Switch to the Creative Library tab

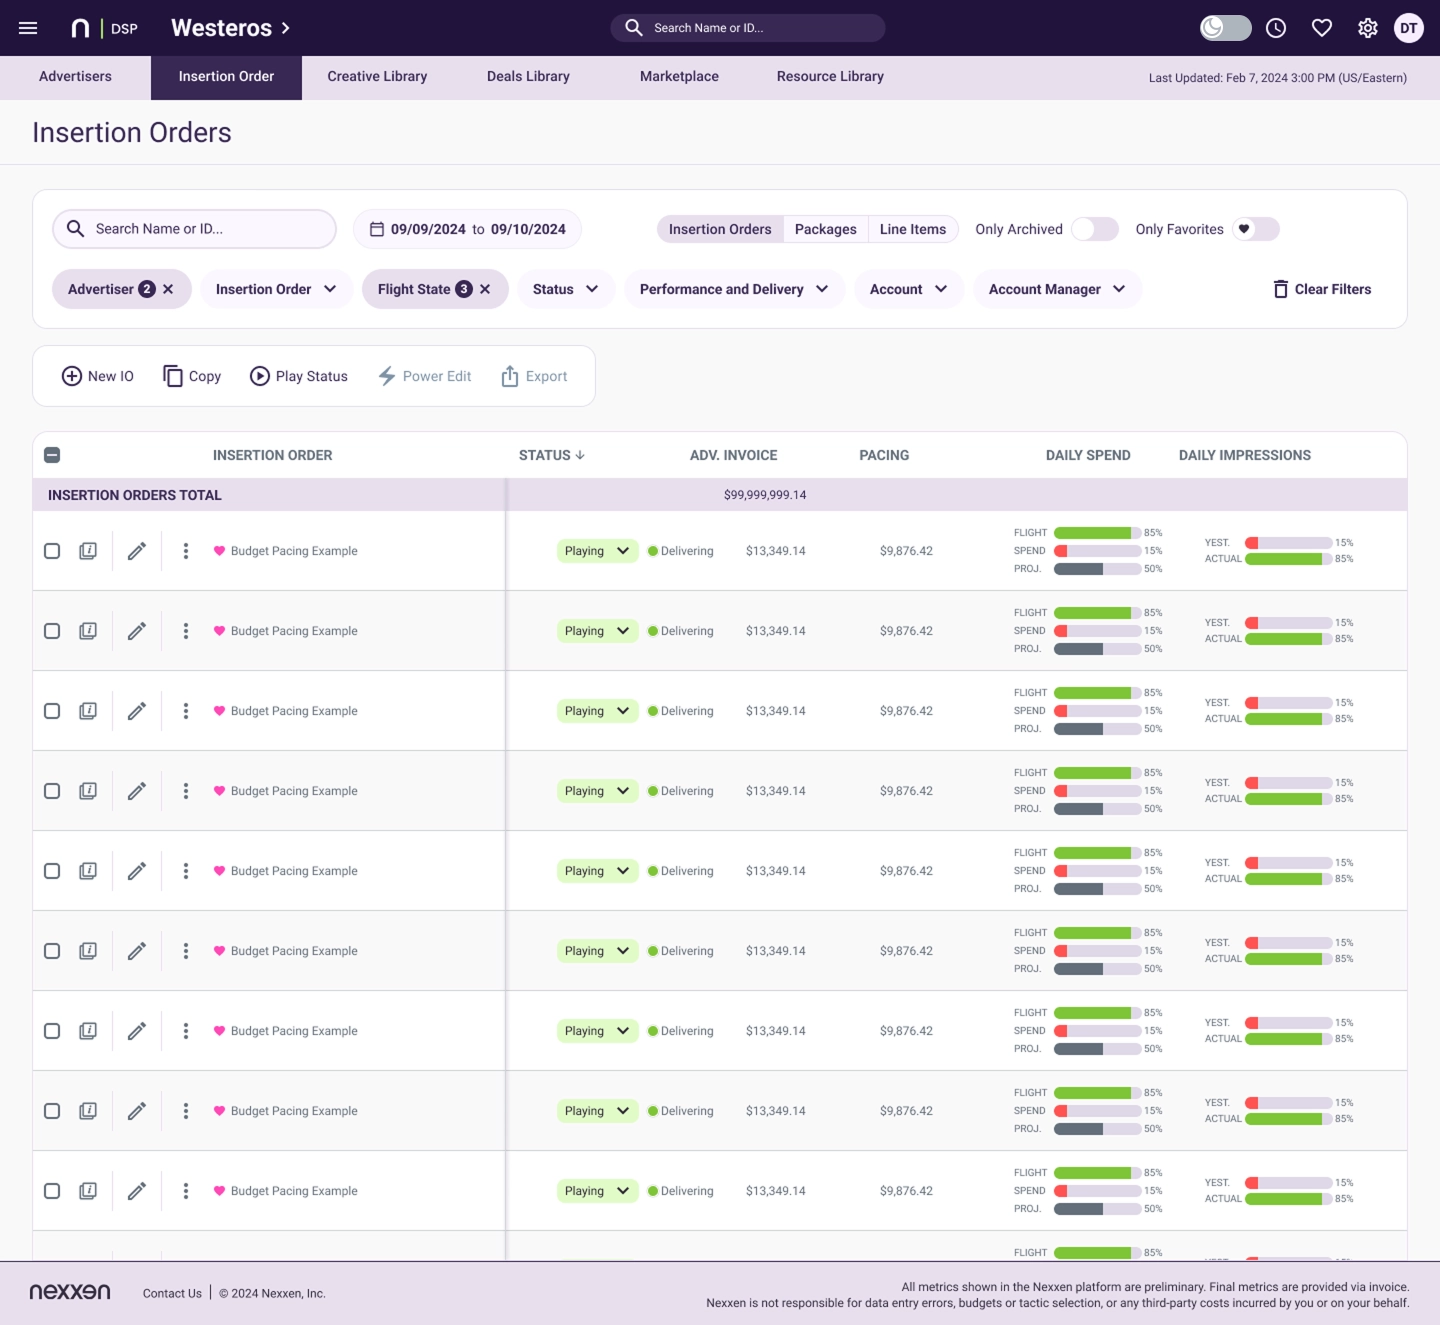[x=377, y=76]
